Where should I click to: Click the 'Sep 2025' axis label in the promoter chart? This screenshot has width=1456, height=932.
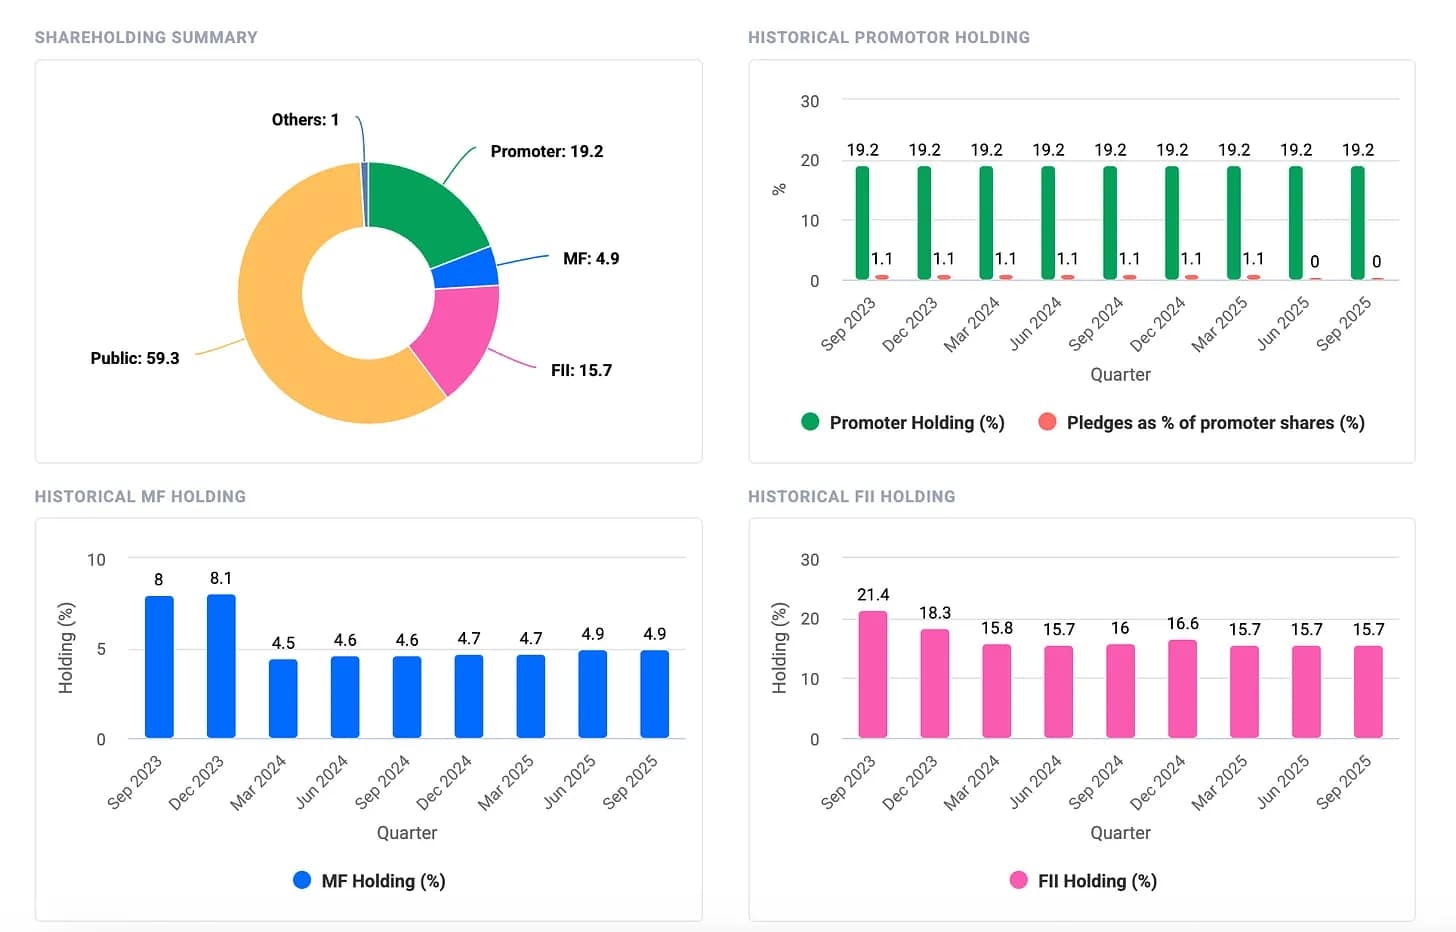1343,324
